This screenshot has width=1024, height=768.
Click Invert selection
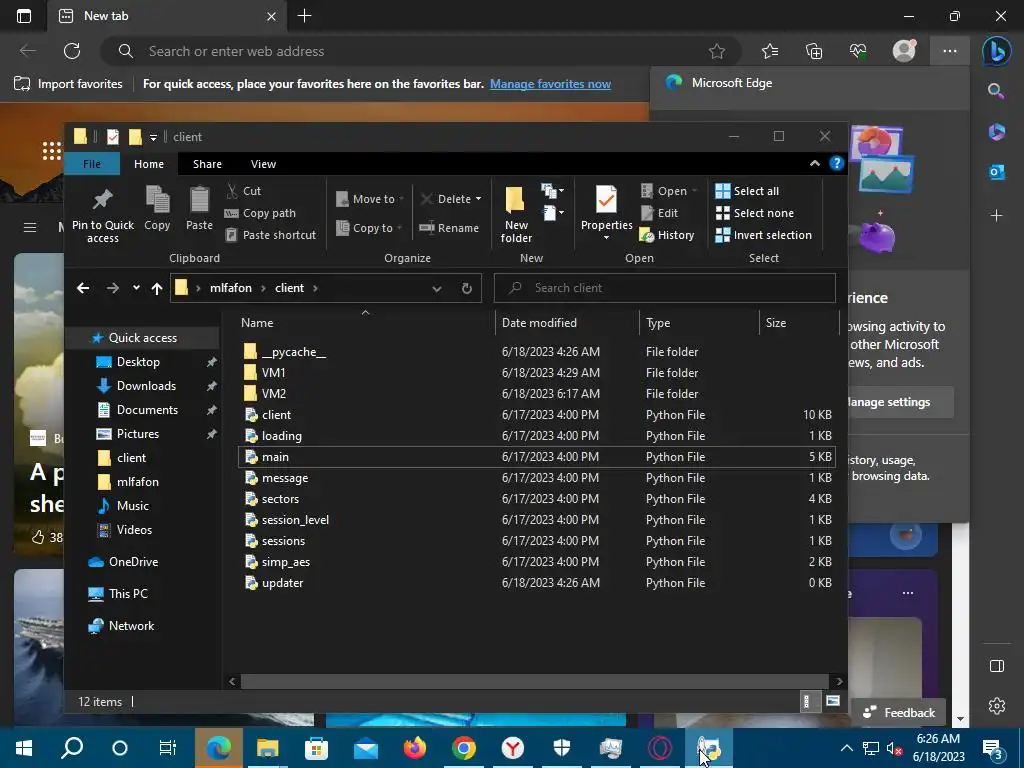click(x=763, y=235)
